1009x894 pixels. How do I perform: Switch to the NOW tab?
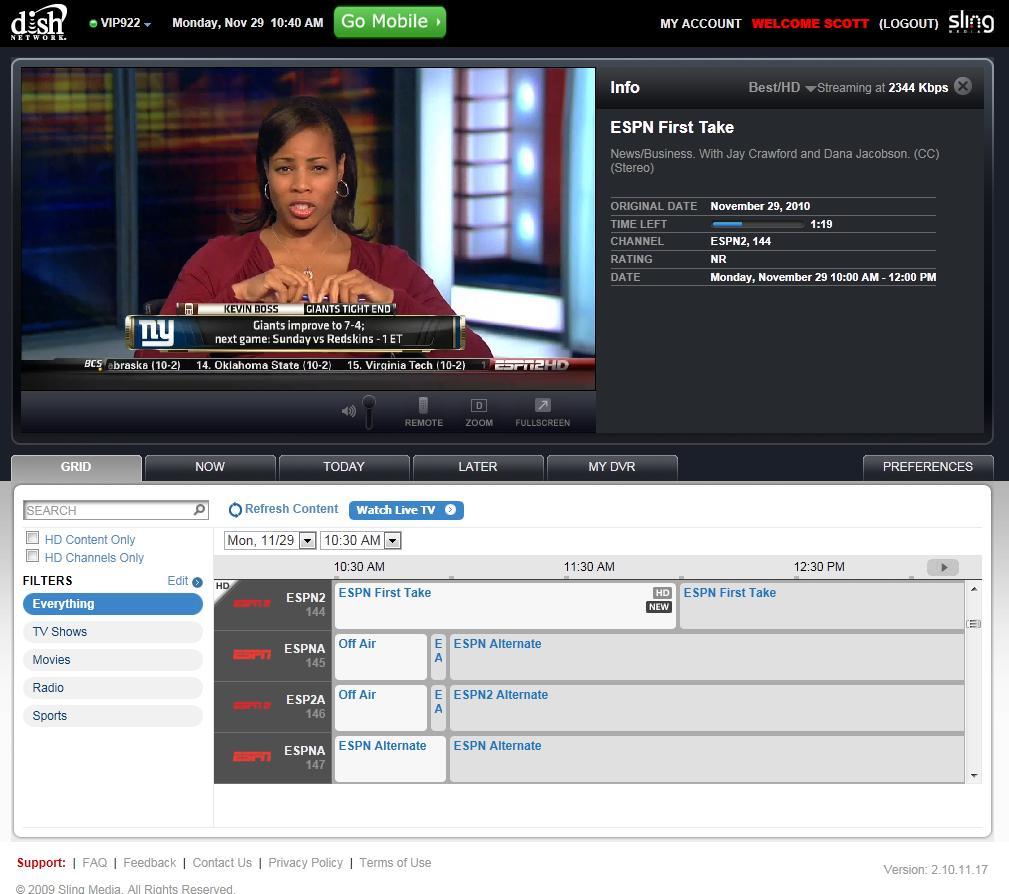point(210,467)
